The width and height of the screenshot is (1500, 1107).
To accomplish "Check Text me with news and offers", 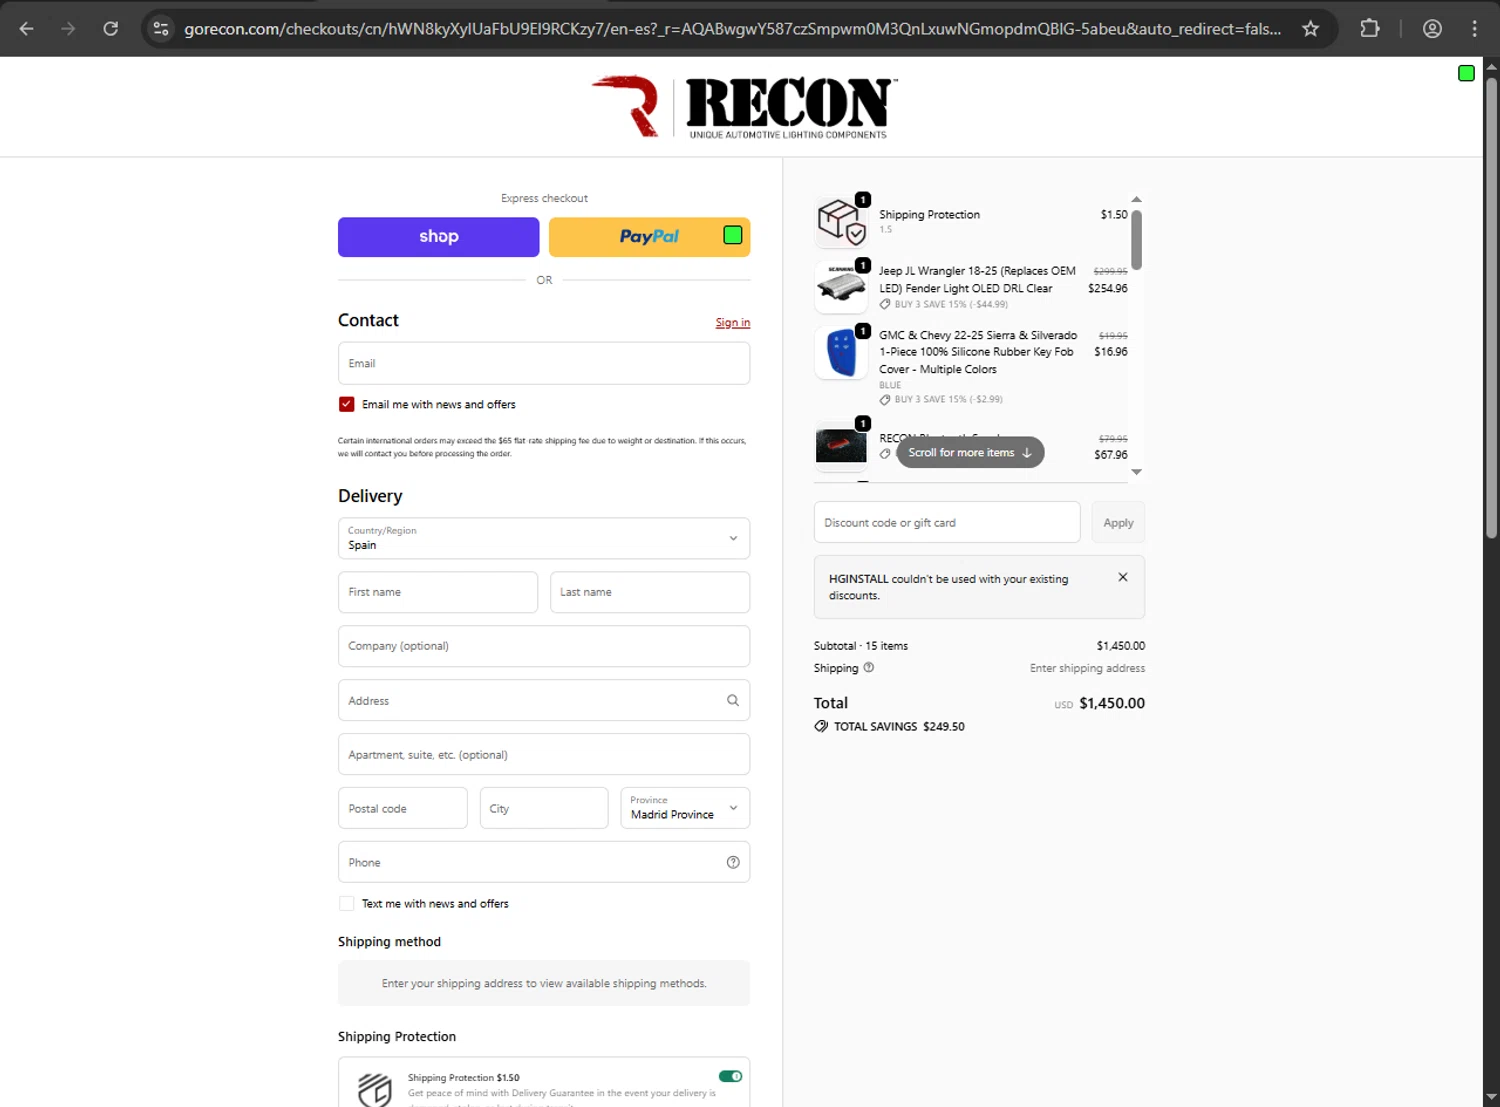I will tap(346, 903).
